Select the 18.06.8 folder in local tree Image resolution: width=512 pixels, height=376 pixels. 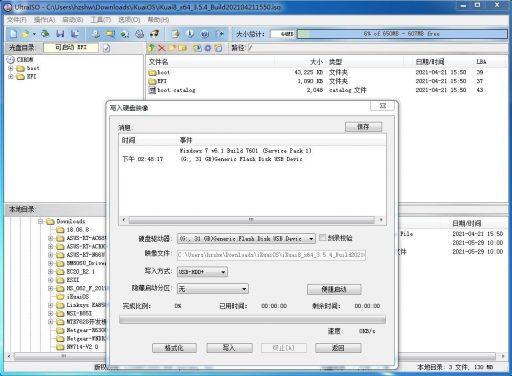pos(73,230)
